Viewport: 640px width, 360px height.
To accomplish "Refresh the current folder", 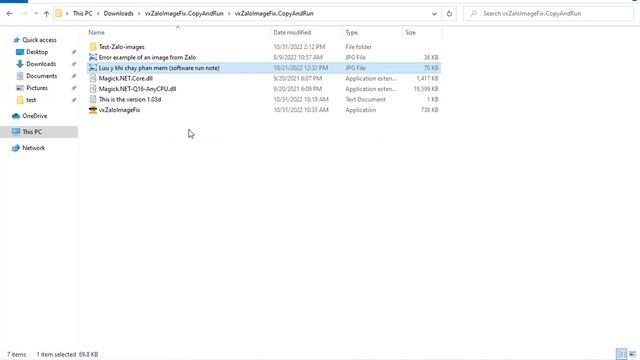I will point(449,13).
